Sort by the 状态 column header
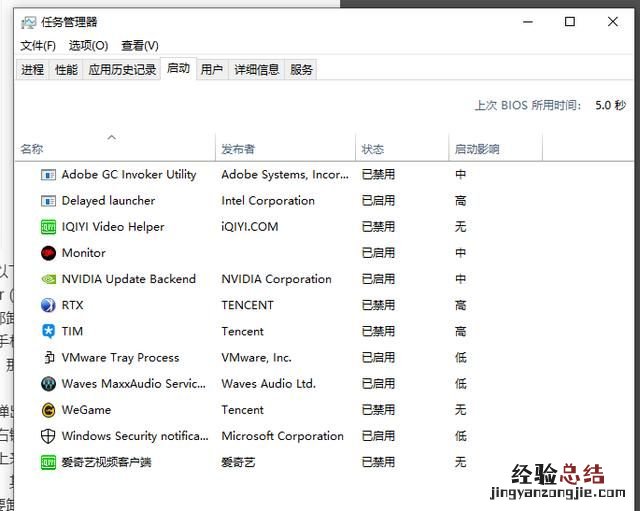The image size is (640, 511). [x=402, y=149]
